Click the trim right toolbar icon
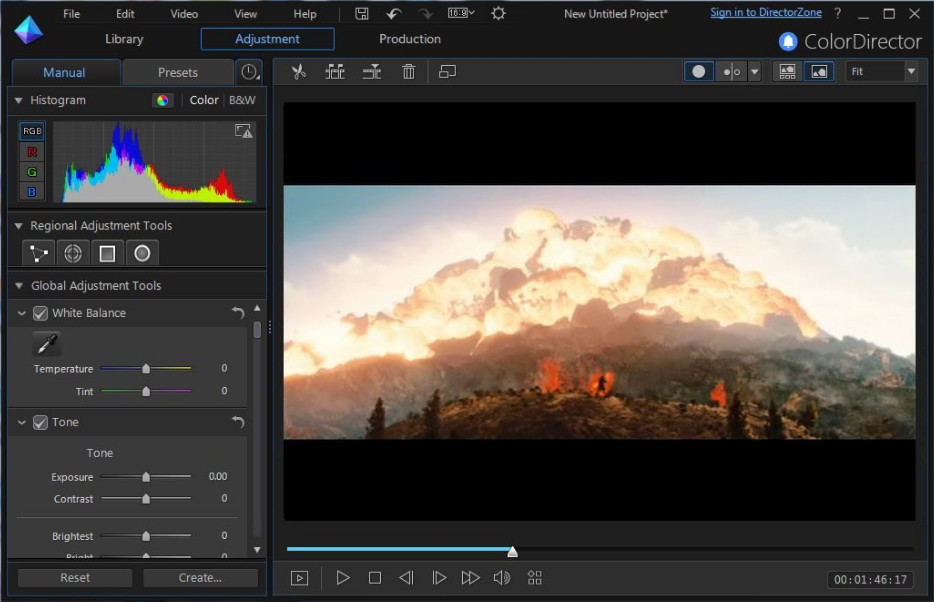This screenshot has width=934, height=602. tap(372, 72)
